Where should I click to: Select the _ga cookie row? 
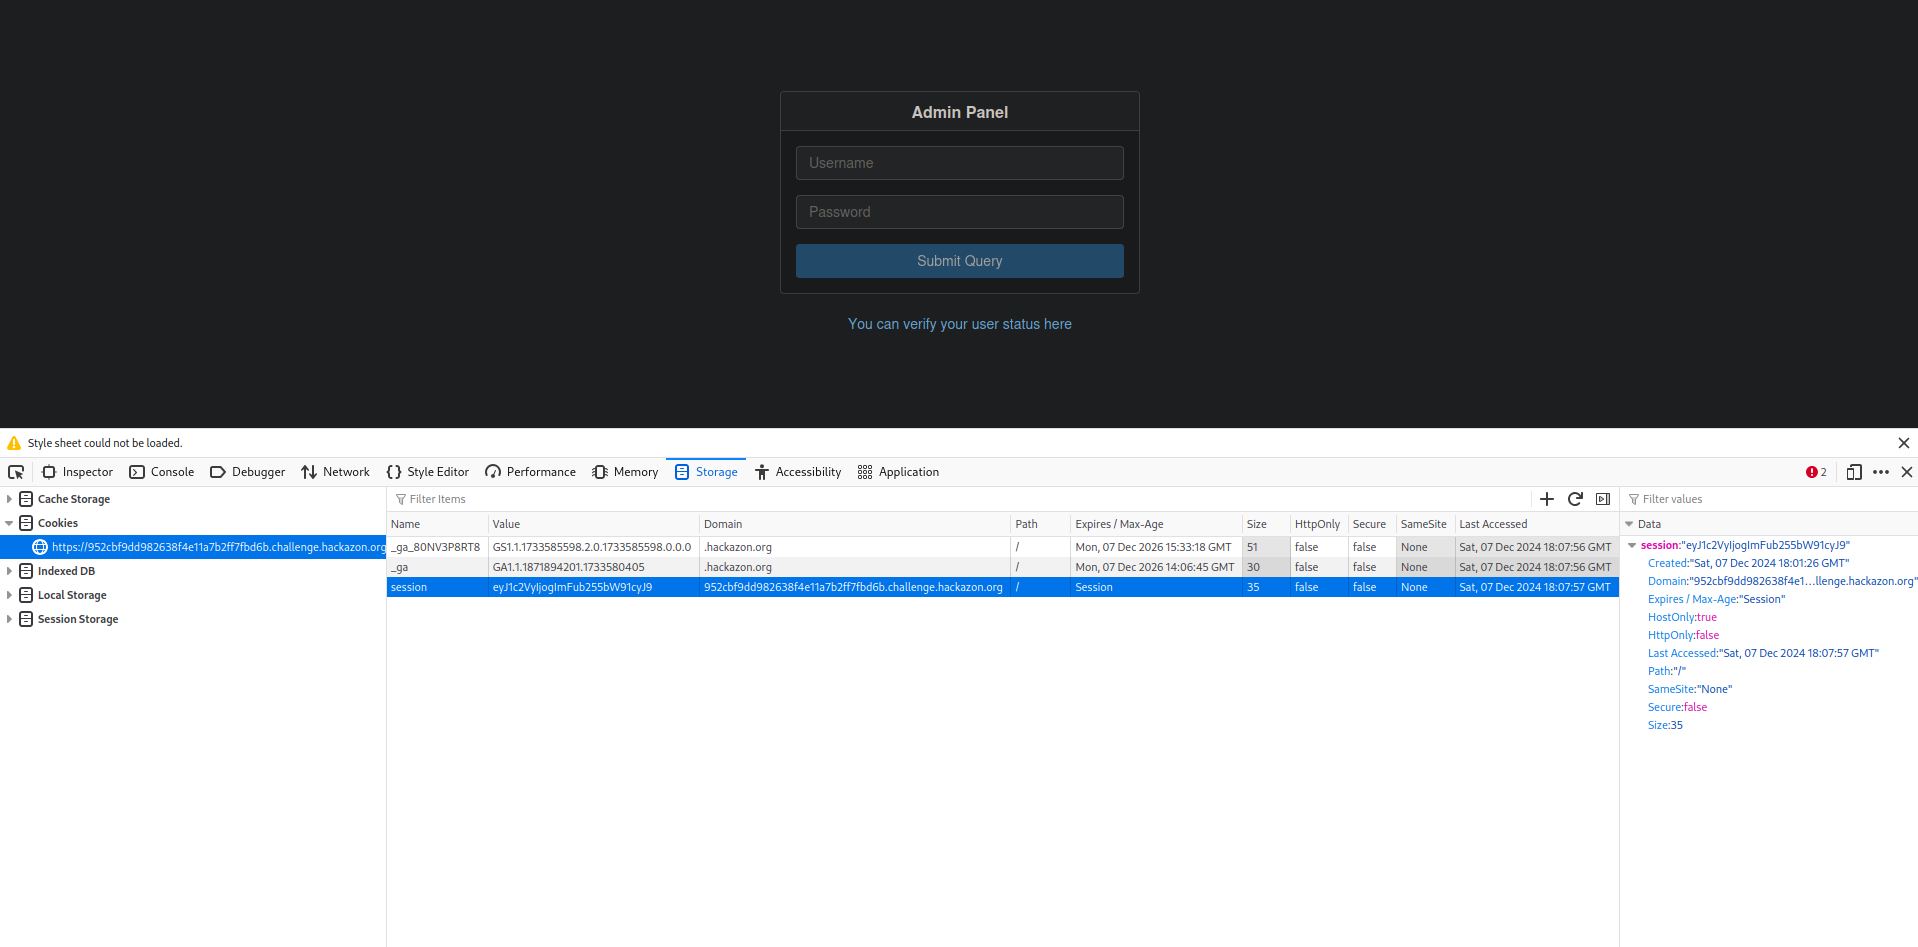pos(1003,567)
